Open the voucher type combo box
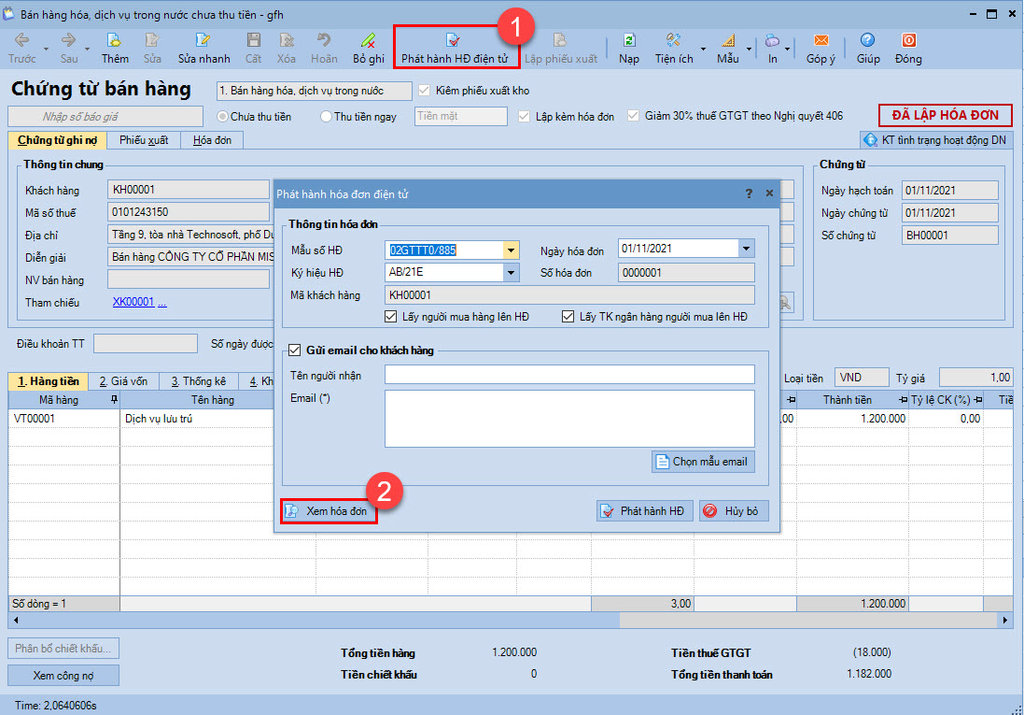Image resolution: width=1024 pixels, height=715 pixels. click(314, 91)
